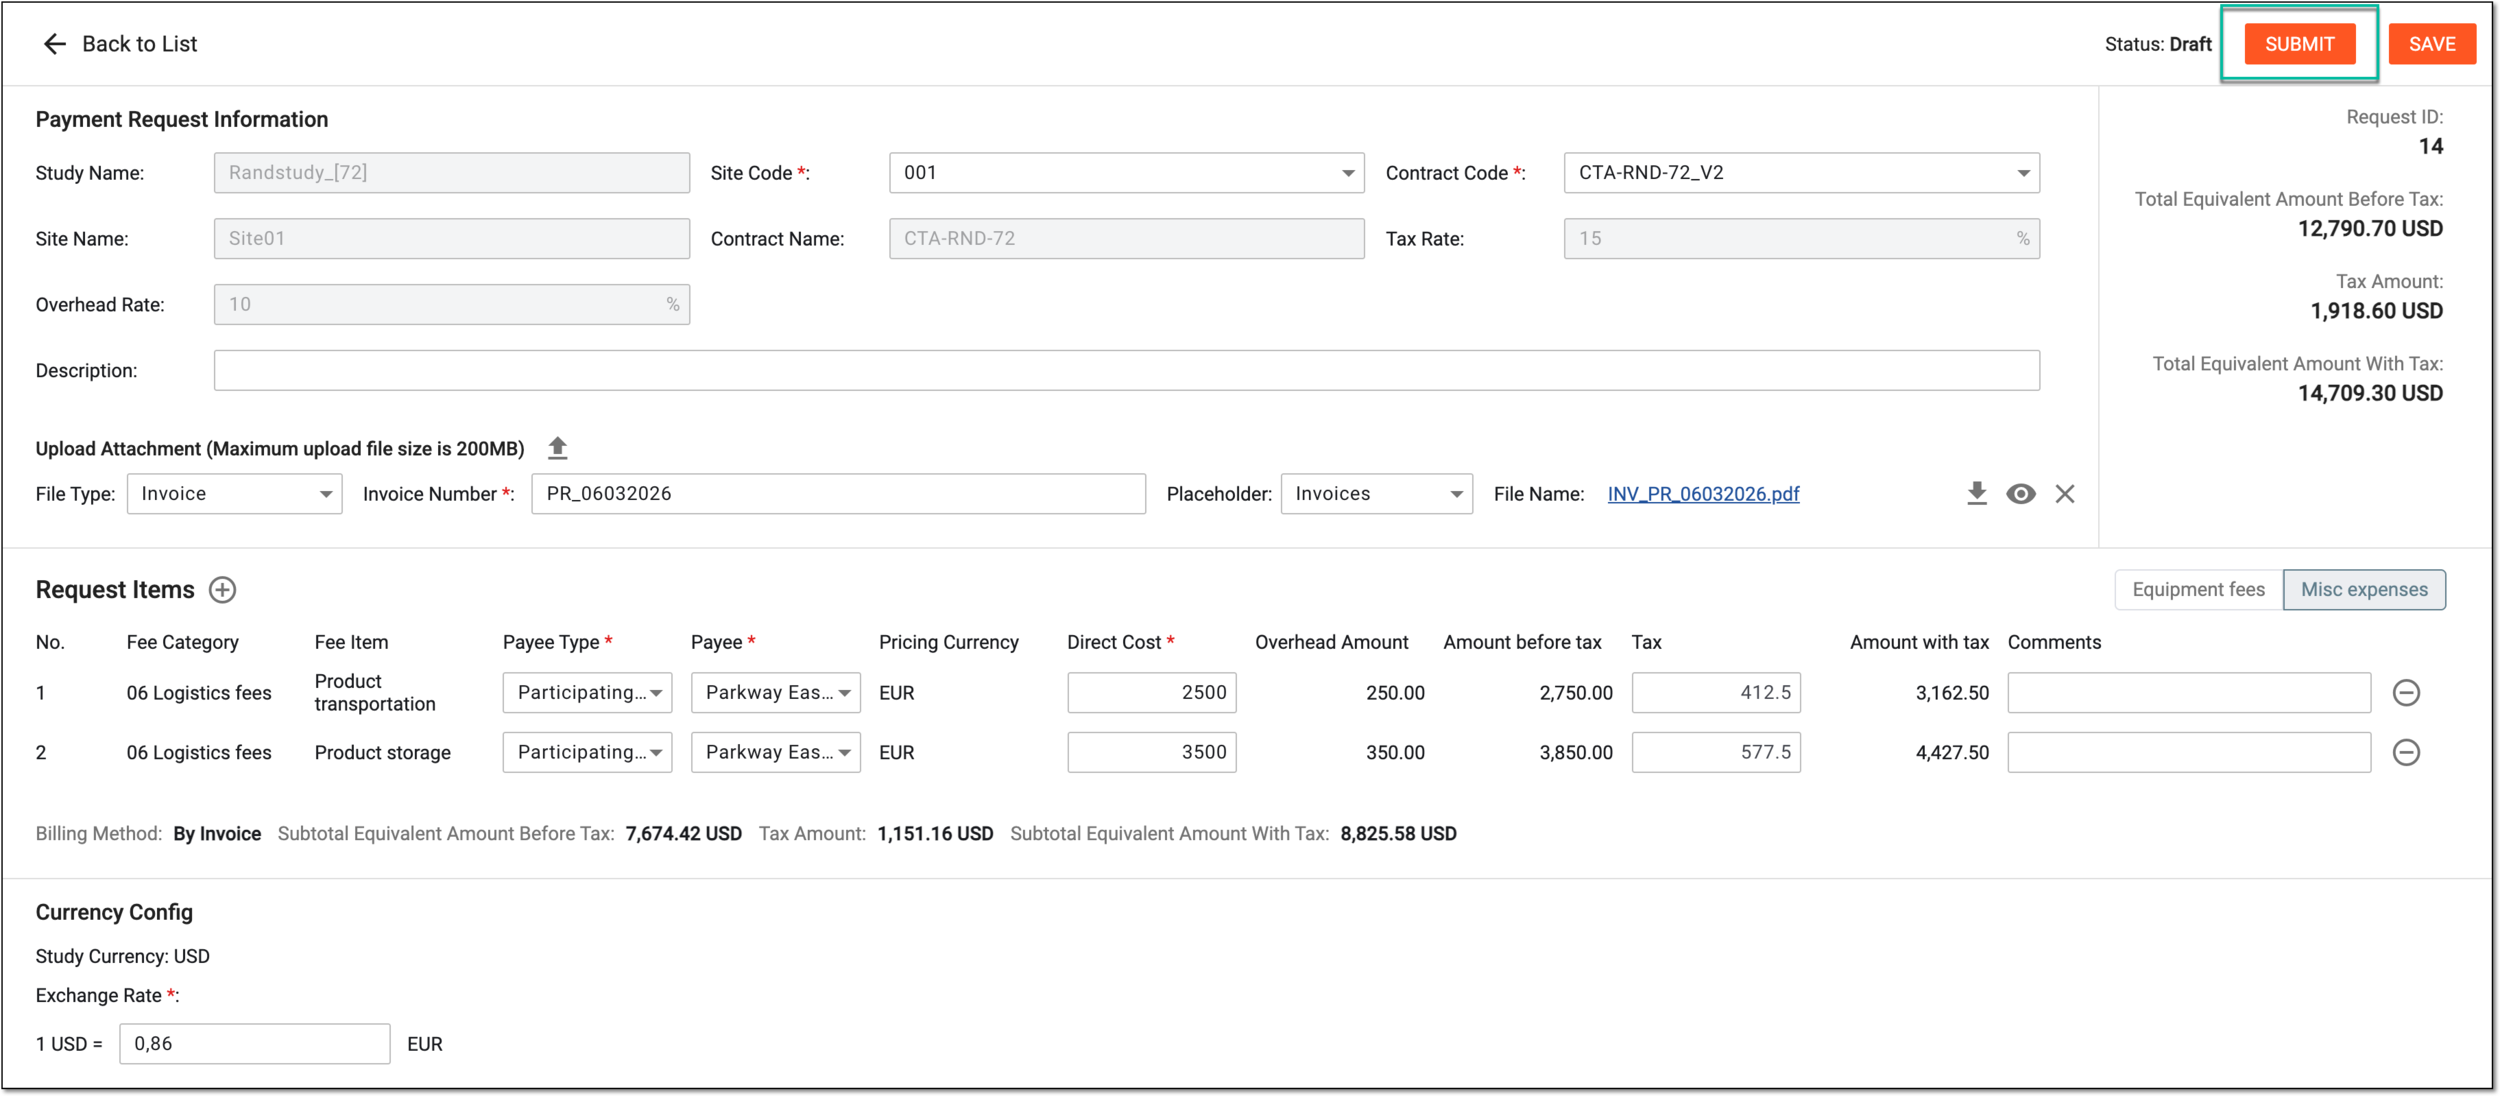Viewport: 2500px width, 1096px height.
Task: Click the Direct Cost column header
Action: pyautogui.click(x=1120, y=642)
